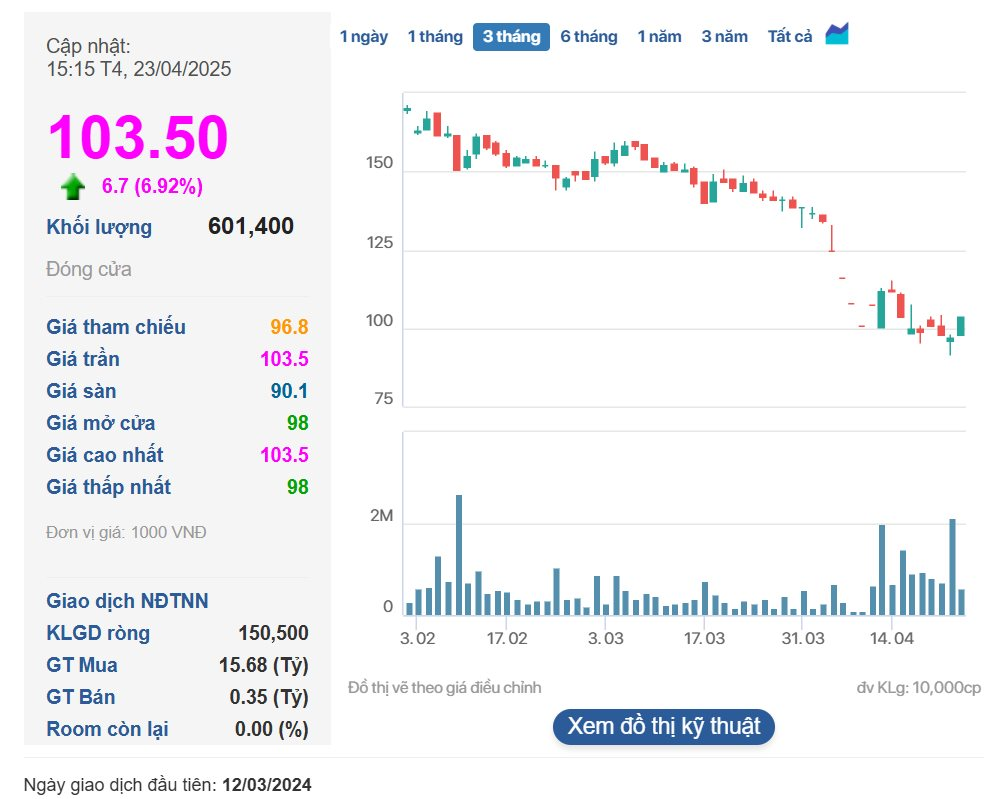Screen dimensions: 994x799
Task: Click the 17.03 date label on chart axis
Action: point(704,638)
